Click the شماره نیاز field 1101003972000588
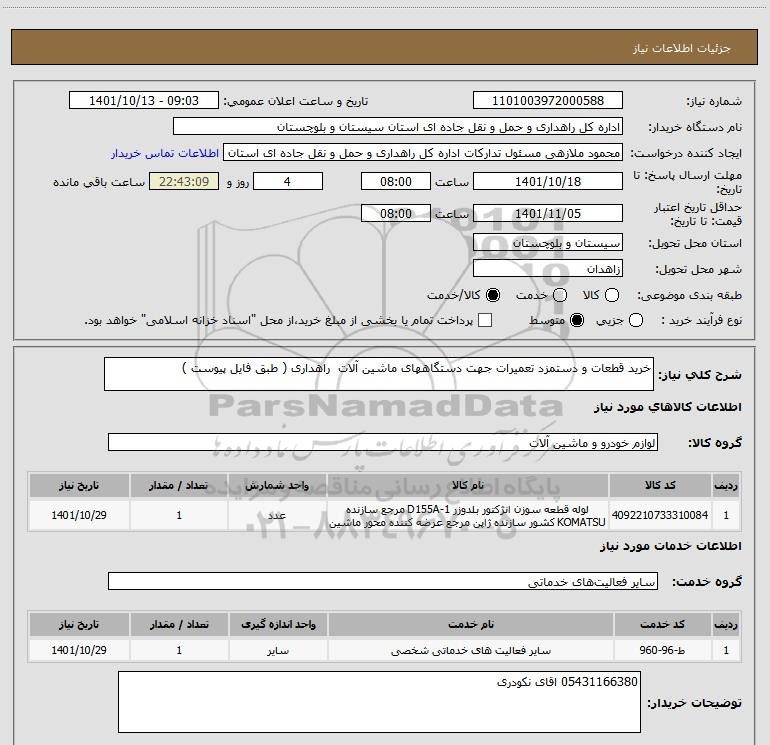The width and height of the screenshot is (770, 745). [x=548, y=101]
